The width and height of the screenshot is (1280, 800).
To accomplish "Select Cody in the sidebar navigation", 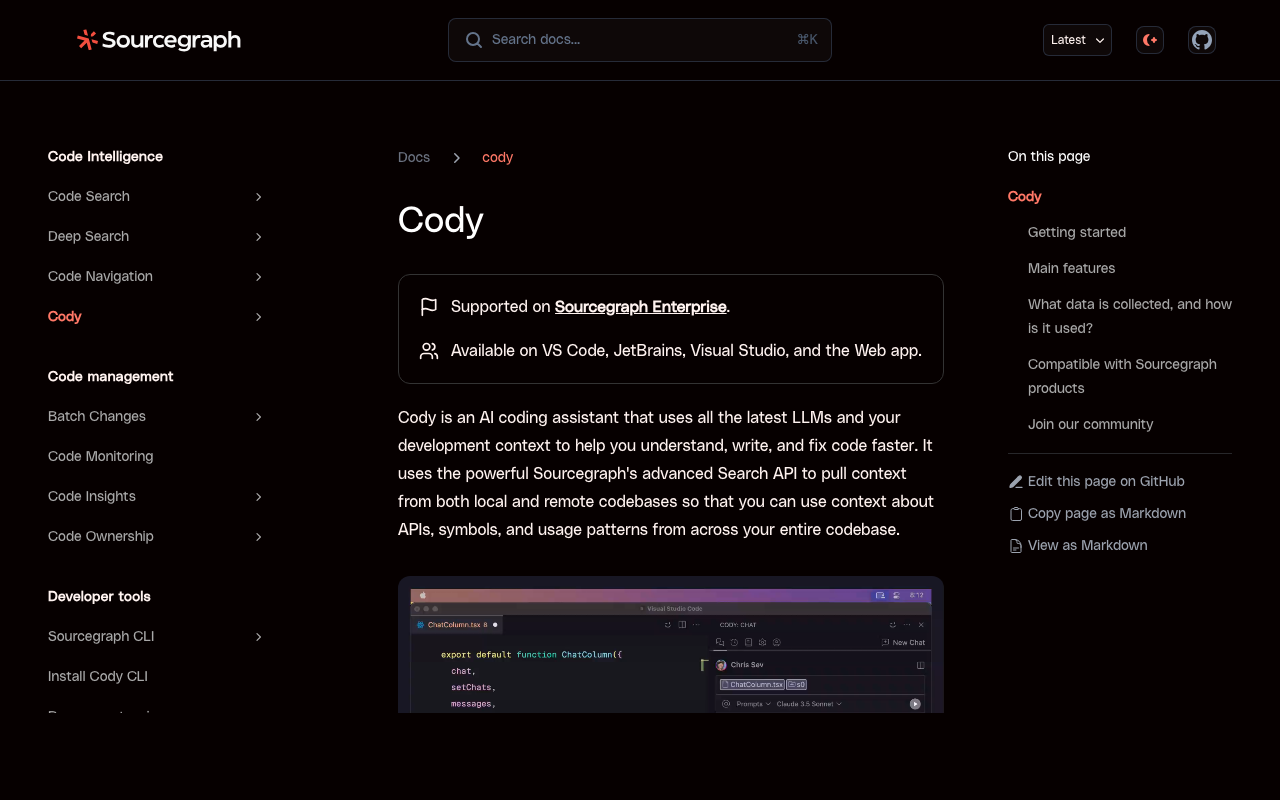I will point(64,316).
